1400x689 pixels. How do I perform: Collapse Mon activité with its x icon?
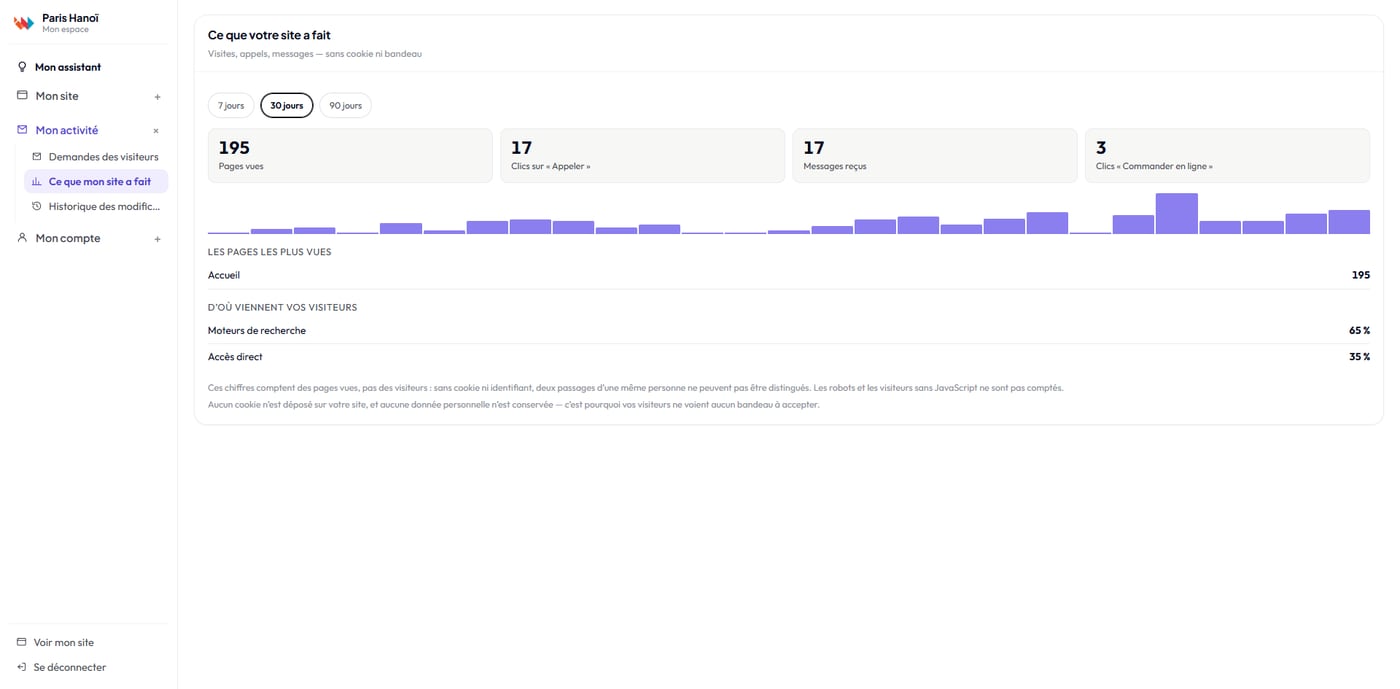[156, 131]
